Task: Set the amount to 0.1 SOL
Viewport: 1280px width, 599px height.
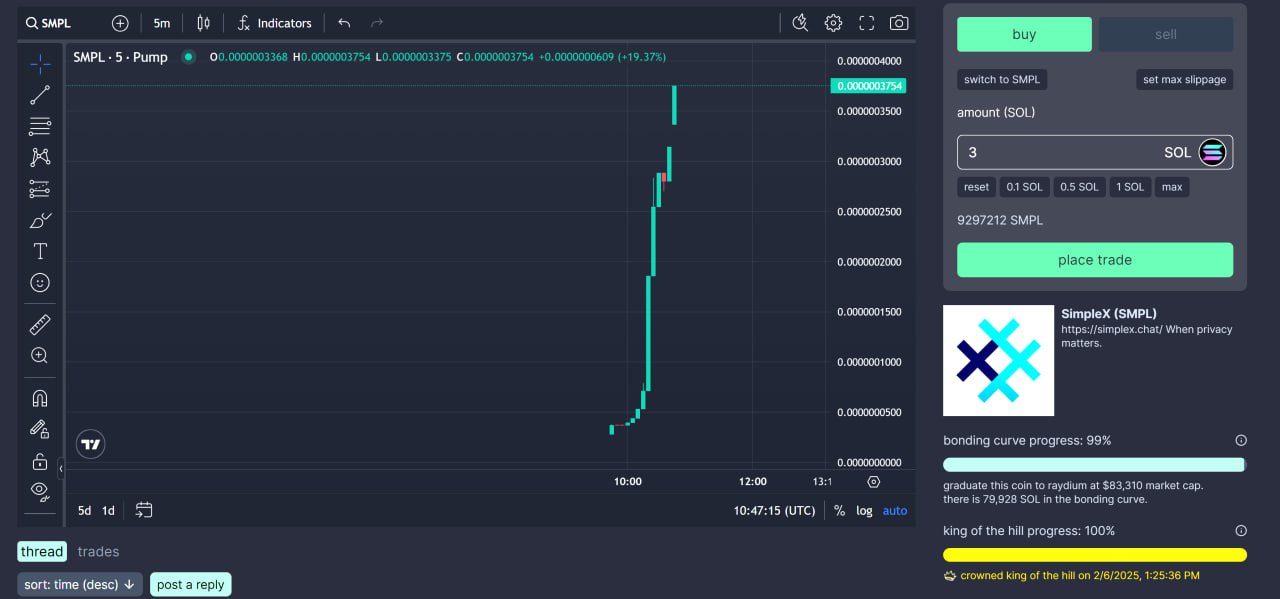Action: coord(1024,187)
